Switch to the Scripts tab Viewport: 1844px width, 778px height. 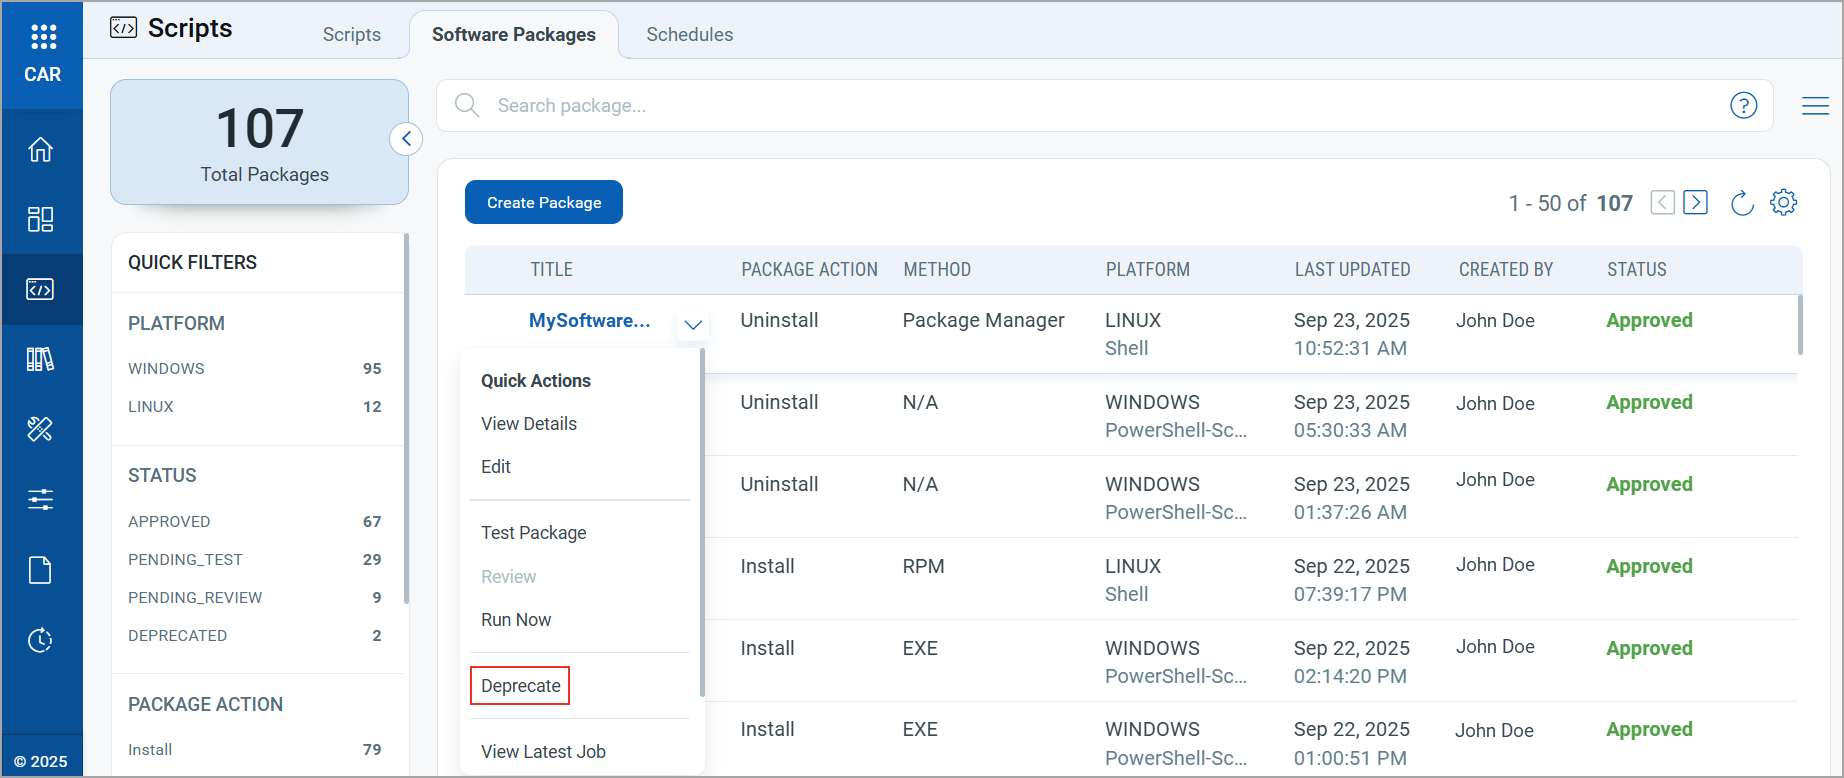[x=351, y=35]
